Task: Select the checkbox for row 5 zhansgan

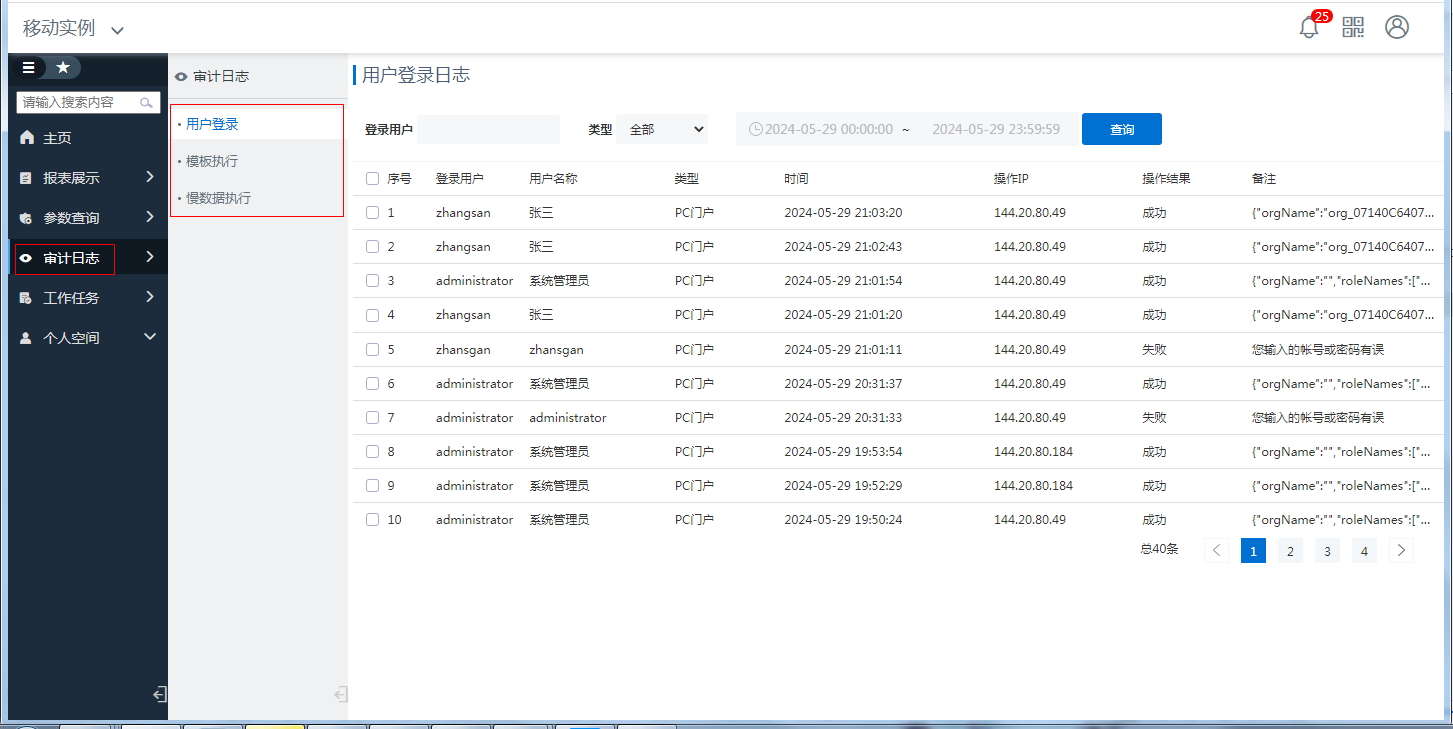Action: (372, 350)
